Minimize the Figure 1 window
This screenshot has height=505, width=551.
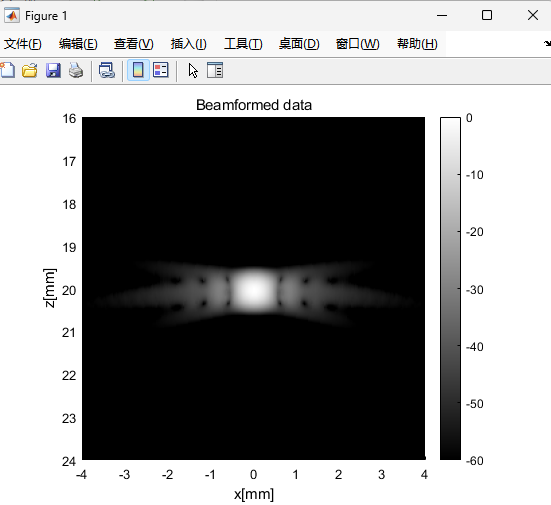pyautogui.click(x=442, y=15)
